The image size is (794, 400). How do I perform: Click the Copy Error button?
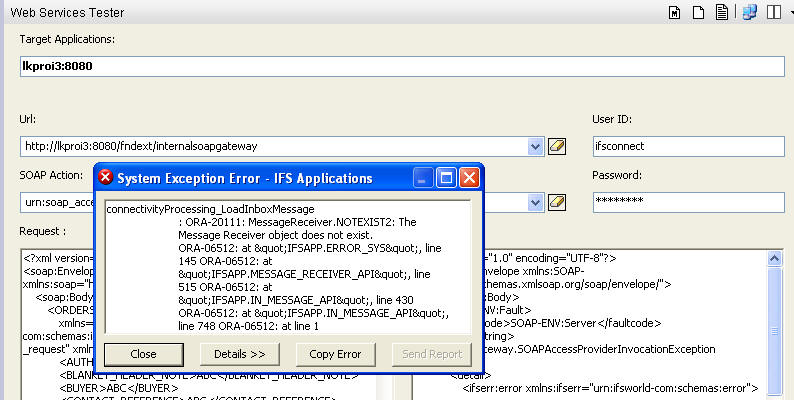click(335, 354)
